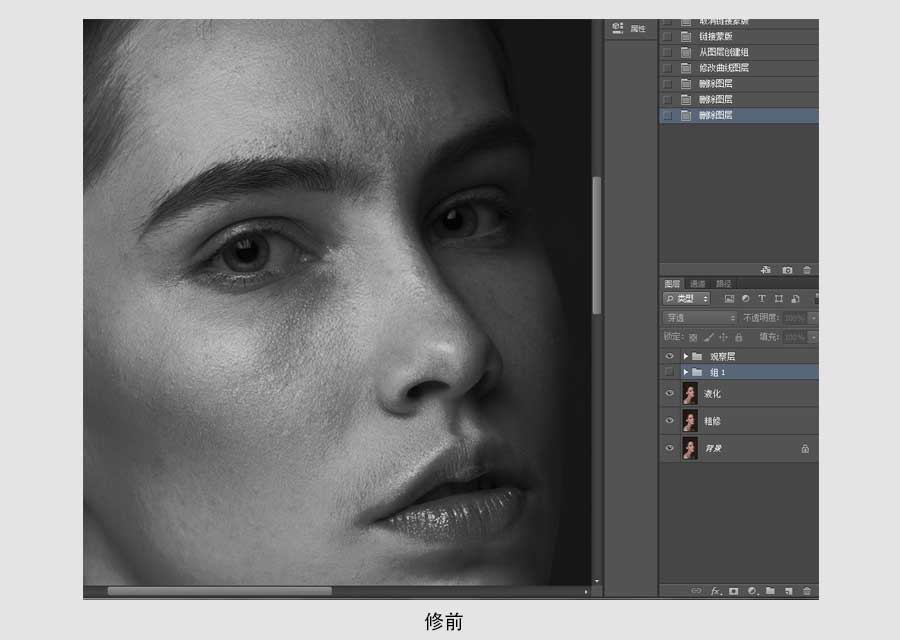Screen dimensions: 900x640
Task: Click the 精修 layer thumbnail
Action: pyautogui.click(x=689, y=421)
